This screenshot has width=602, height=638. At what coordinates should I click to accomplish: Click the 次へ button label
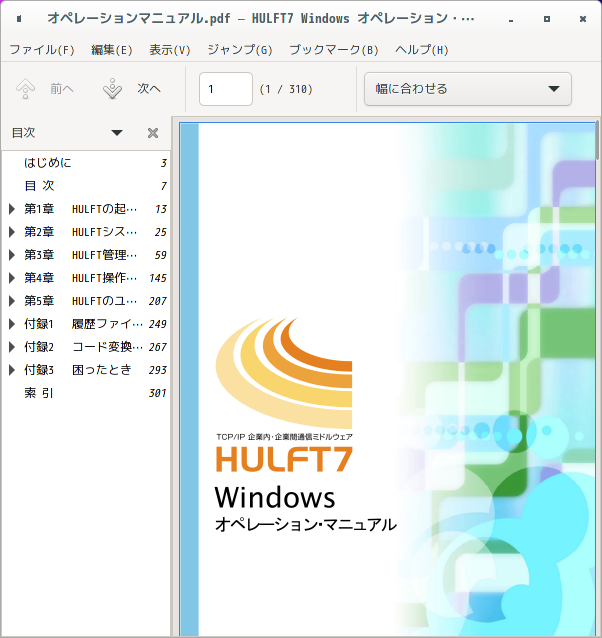(x=149, y=89)
